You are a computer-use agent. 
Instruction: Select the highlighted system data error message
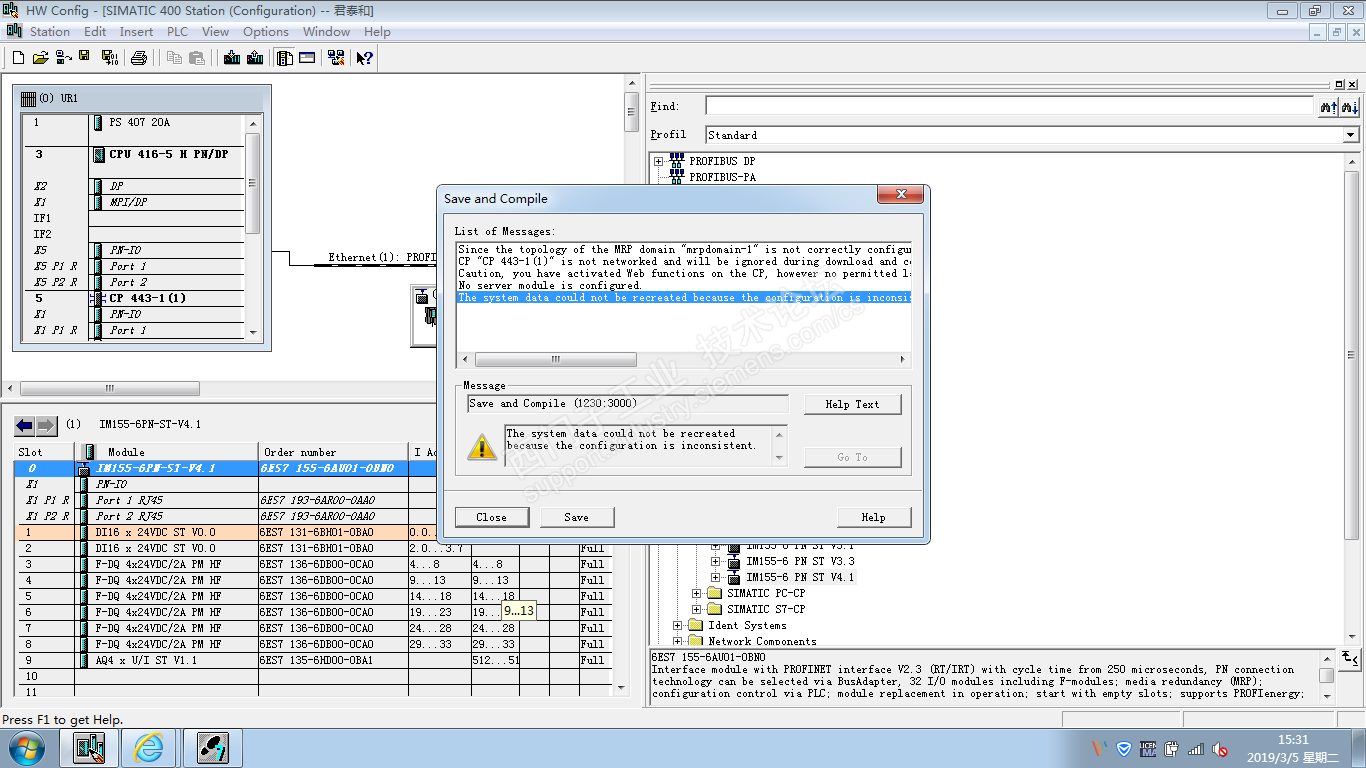[x=684, y=298]
